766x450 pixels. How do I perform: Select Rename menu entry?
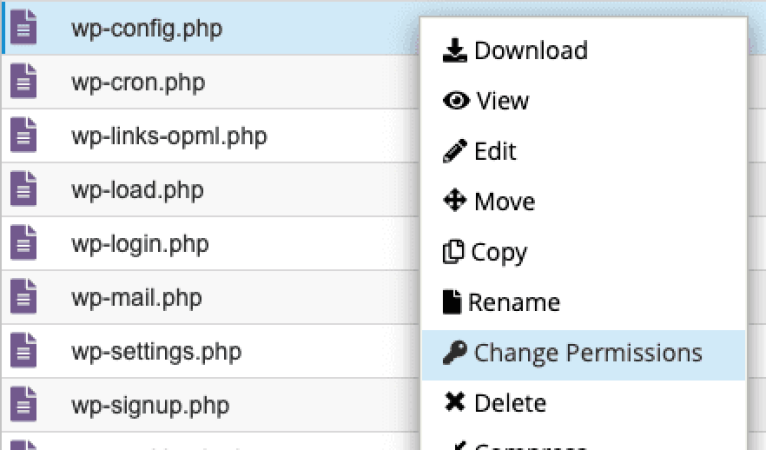pyautogui.click(x=583, y=302)
